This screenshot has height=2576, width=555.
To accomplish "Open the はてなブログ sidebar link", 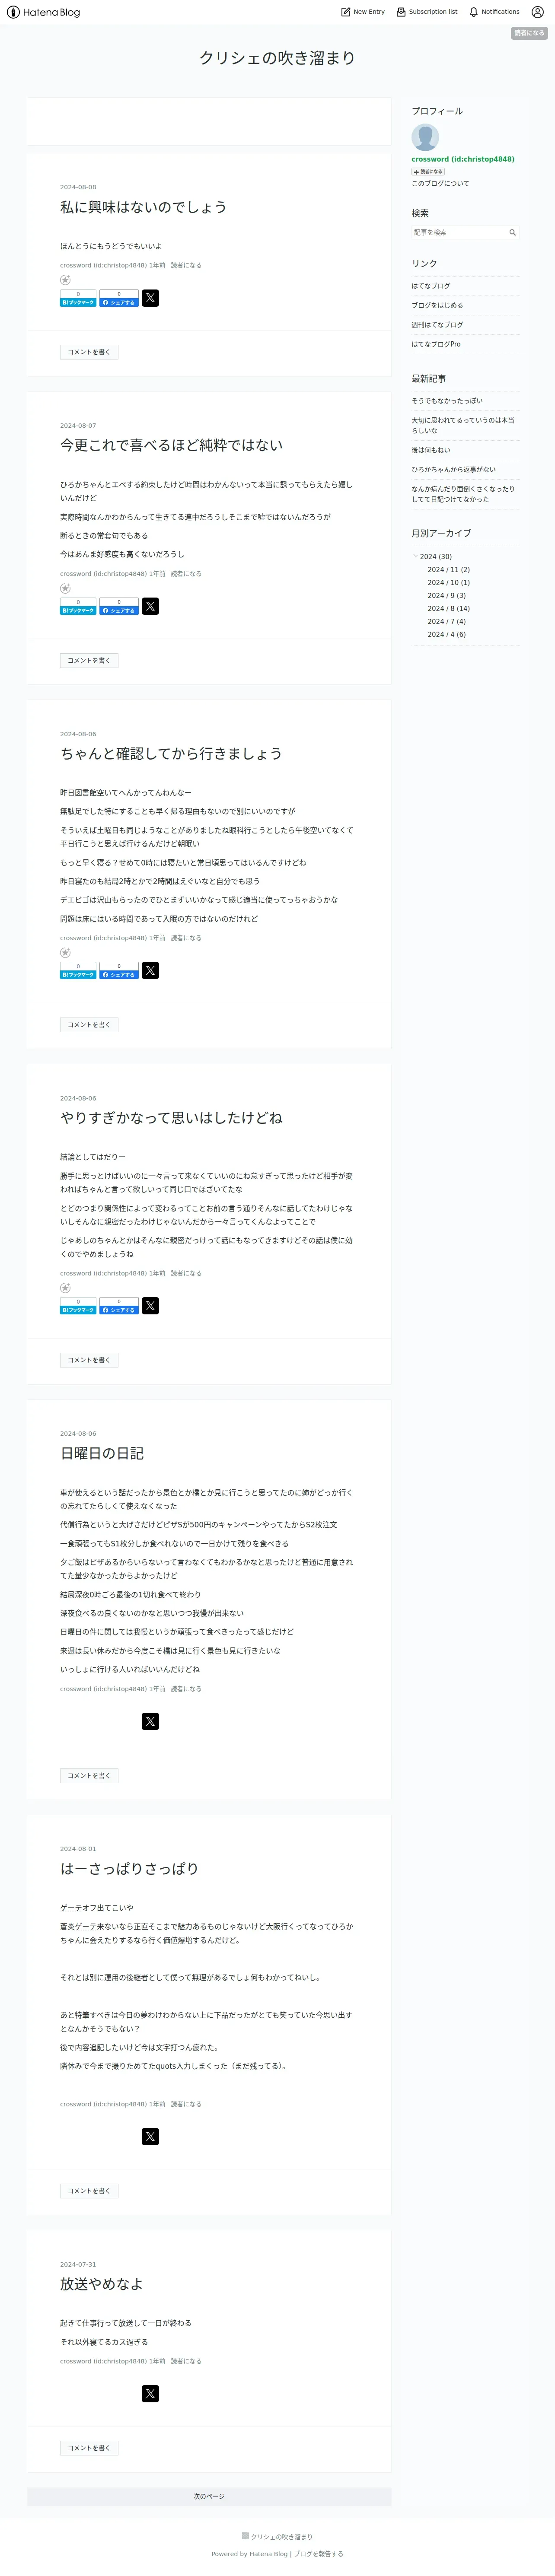I will pyautogui.click(x=431, y=286).
